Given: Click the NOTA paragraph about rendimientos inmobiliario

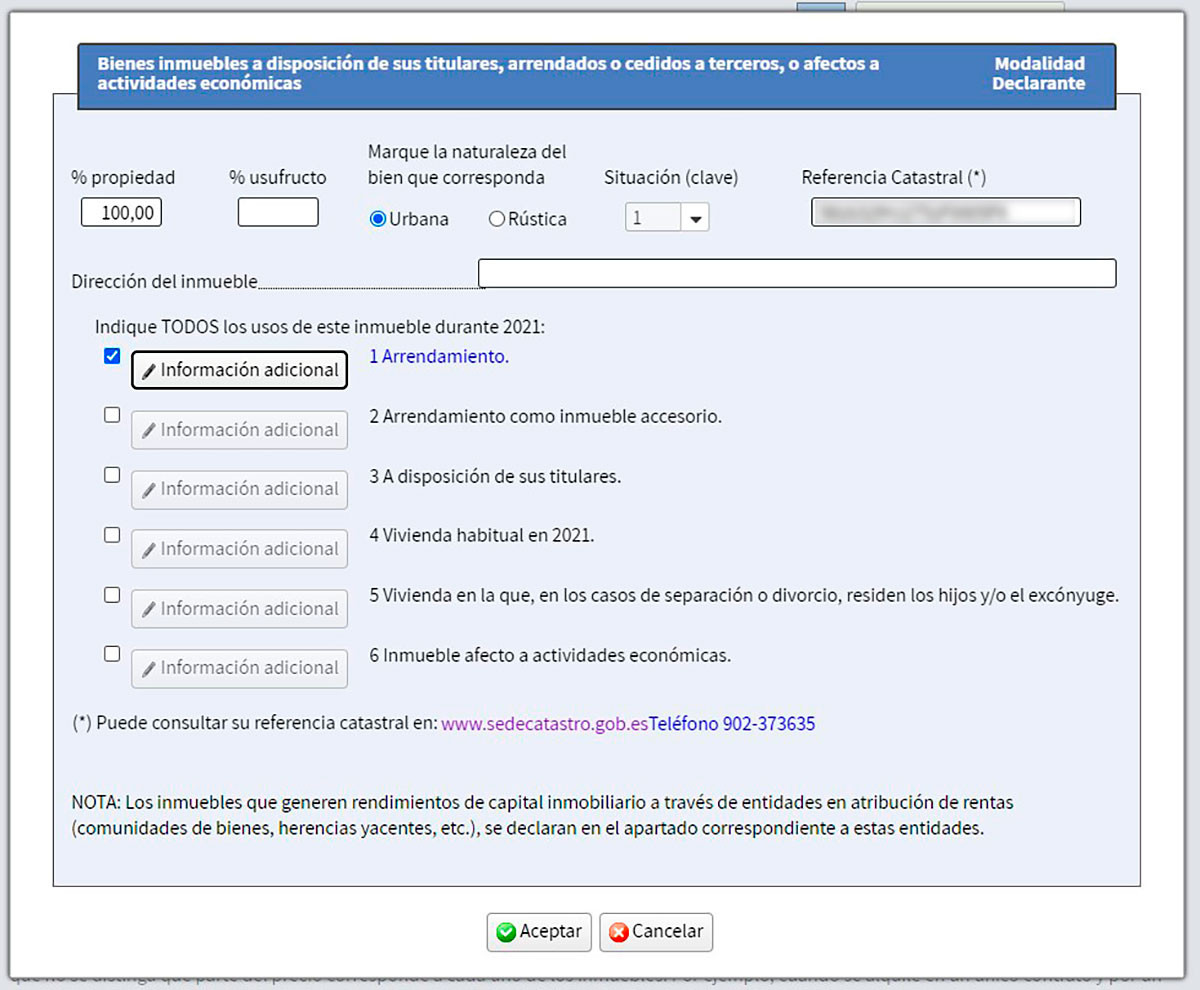Looking at the screenshot, I should (x=543, y=816).
